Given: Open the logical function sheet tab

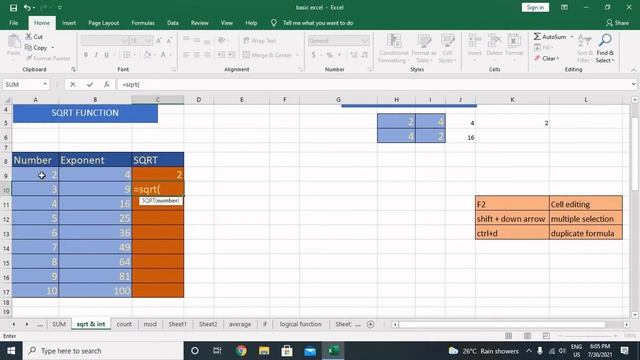Looking at the screenshot, I should coord(300,324).
